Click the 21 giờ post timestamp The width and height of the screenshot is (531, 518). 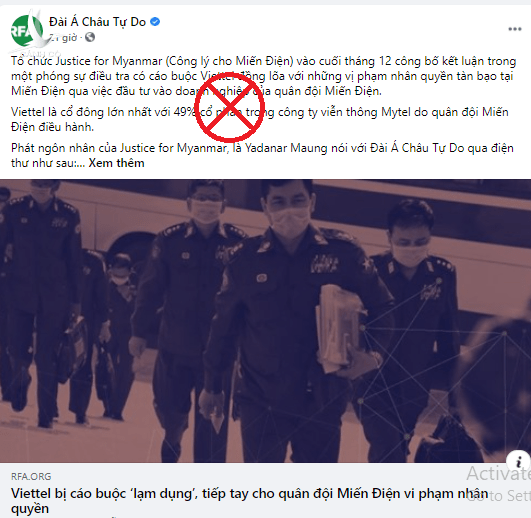[x=63, y=37]
